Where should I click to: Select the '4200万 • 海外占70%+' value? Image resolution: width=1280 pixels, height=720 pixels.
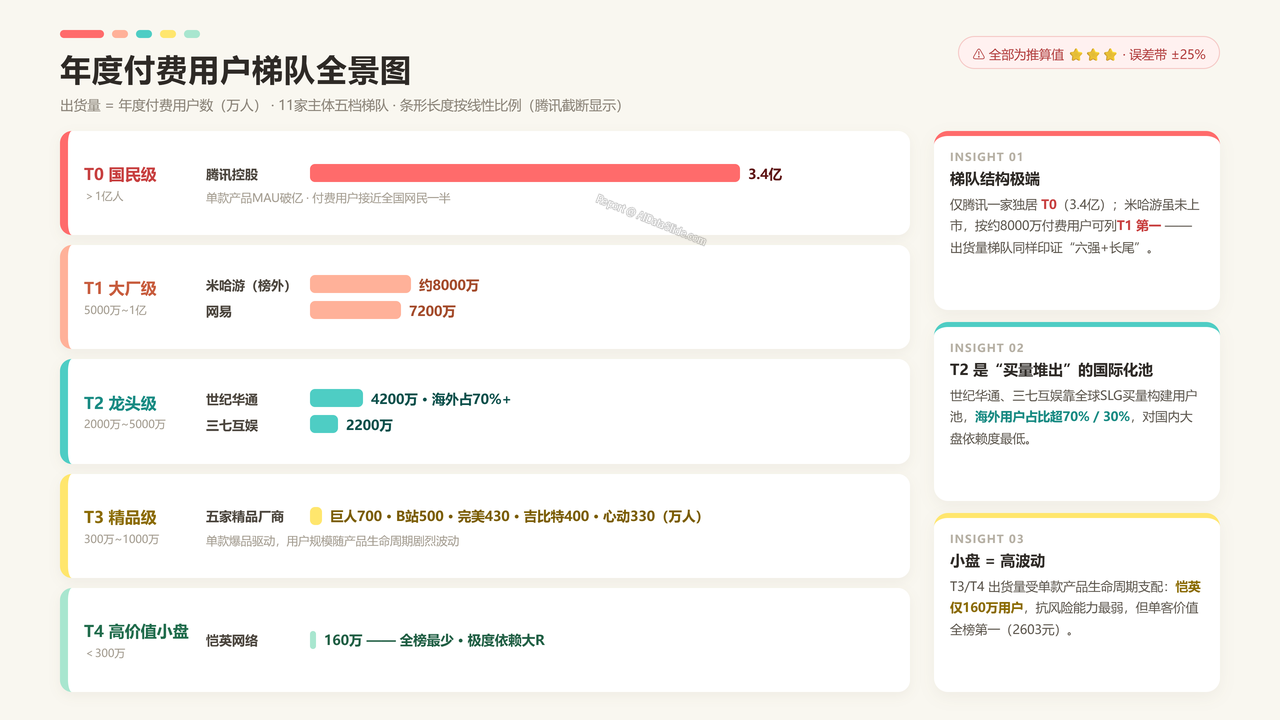click(x=441, y=399)
